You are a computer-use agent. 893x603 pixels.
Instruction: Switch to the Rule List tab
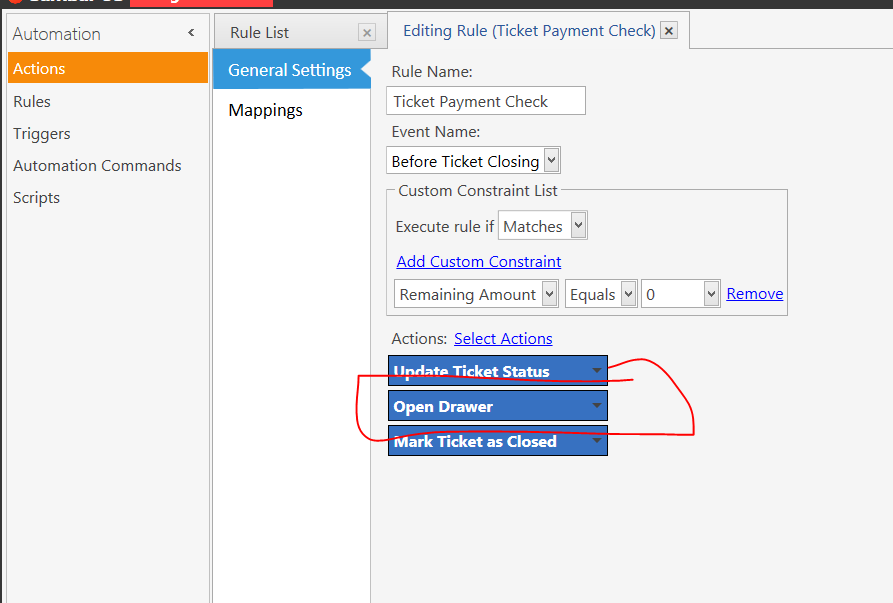(260, 33)
